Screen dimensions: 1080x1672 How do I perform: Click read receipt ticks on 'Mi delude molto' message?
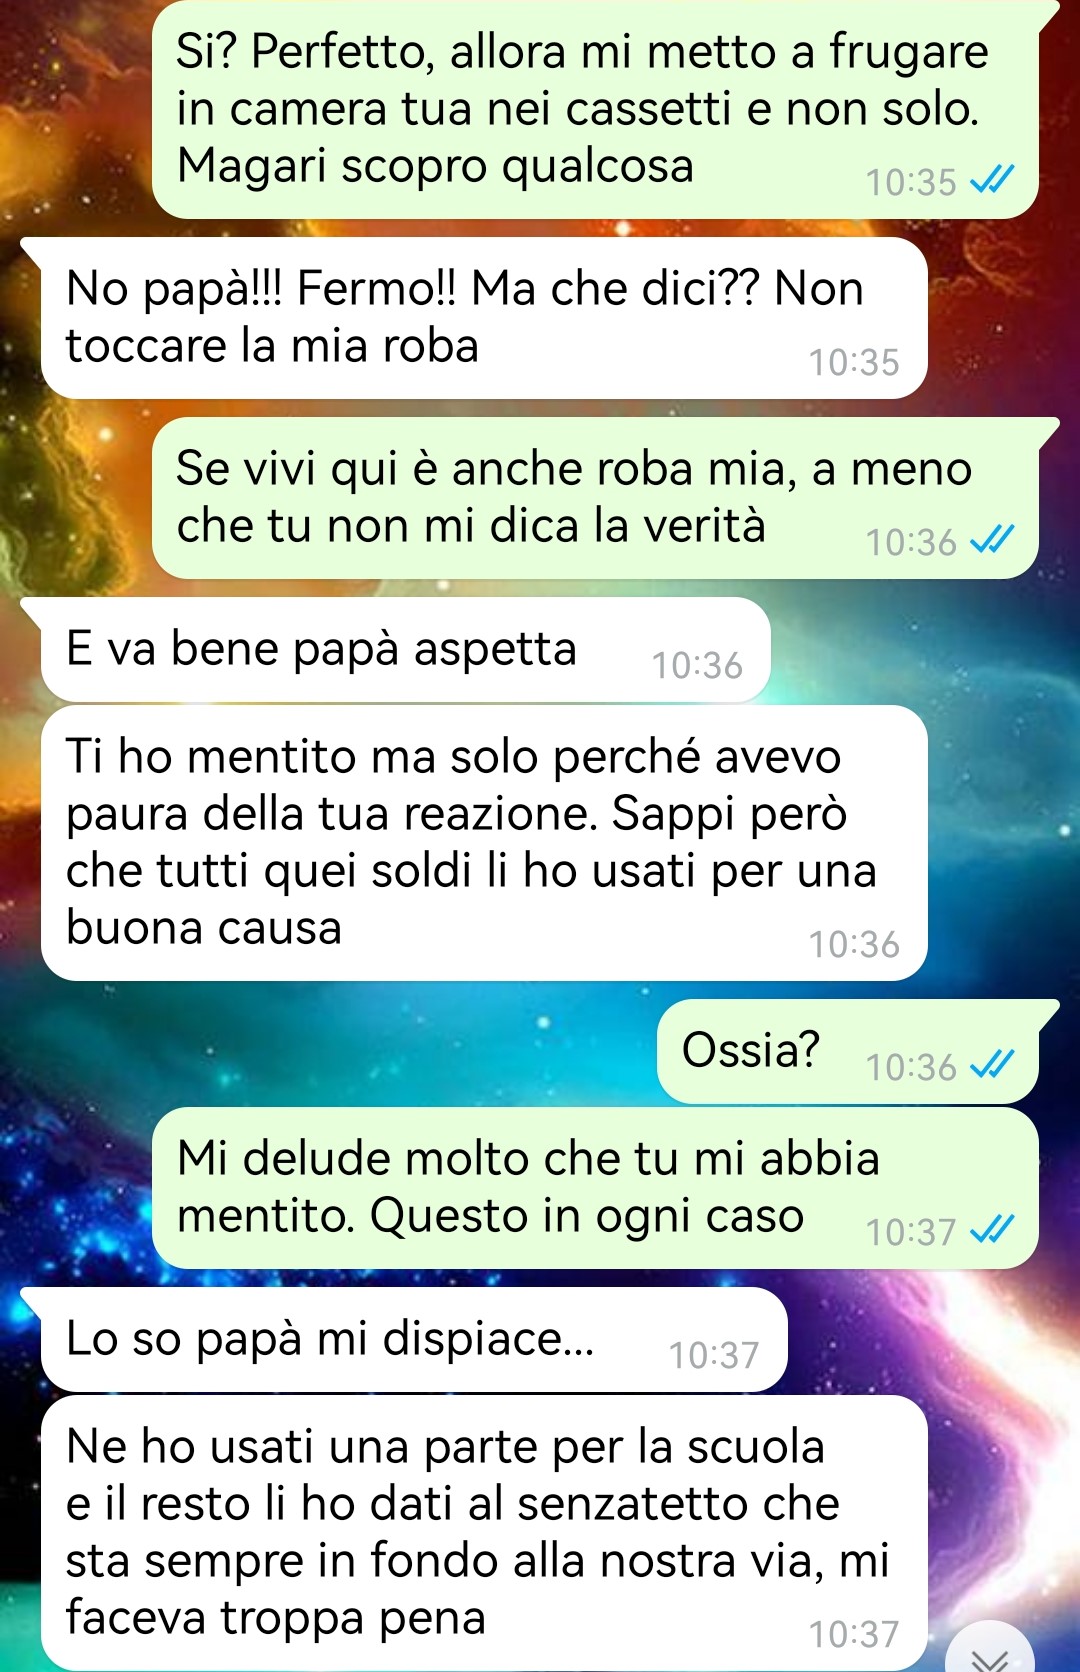(x=992, y=1230)
